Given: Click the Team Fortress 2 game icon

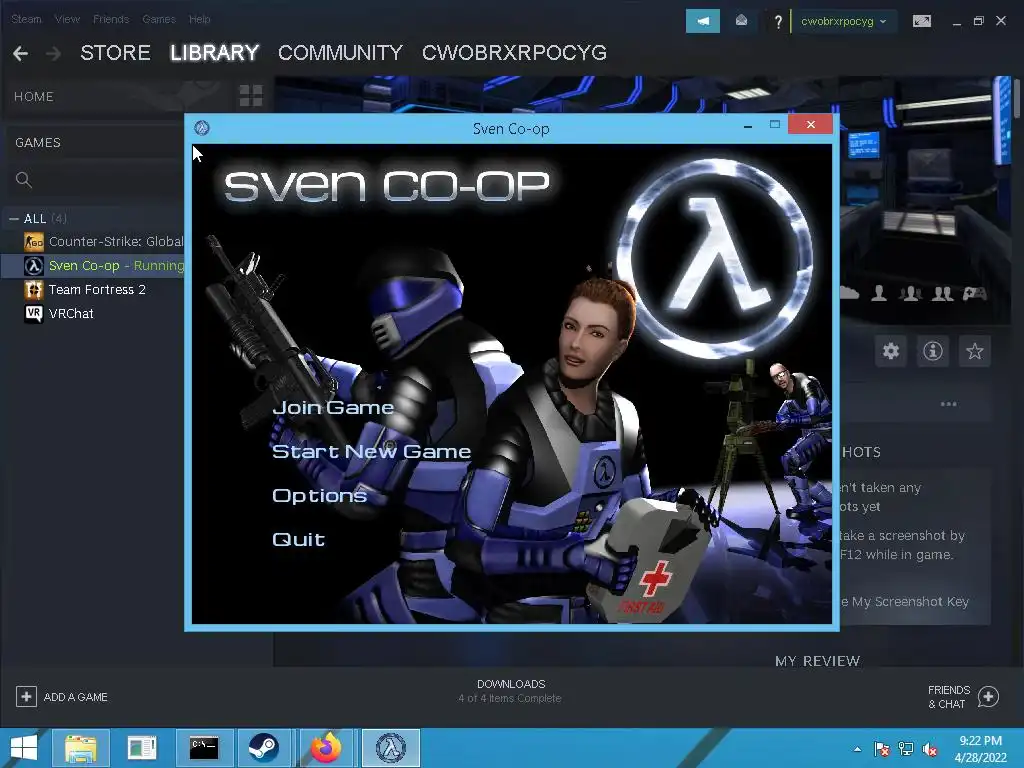Looking at the screenshot, I should click(34, 289).
